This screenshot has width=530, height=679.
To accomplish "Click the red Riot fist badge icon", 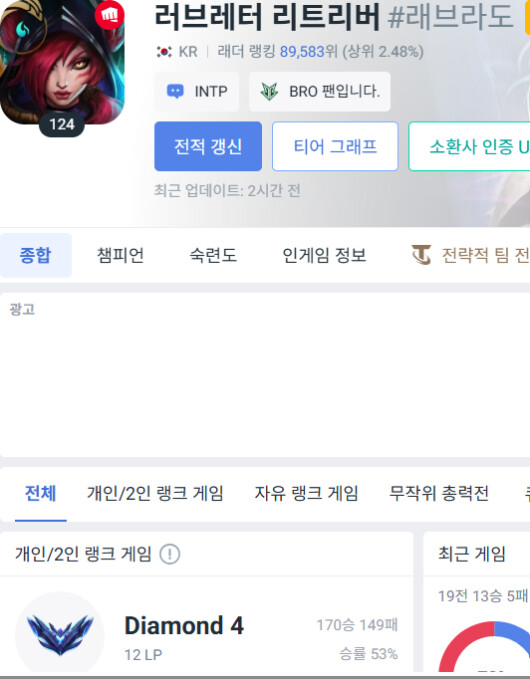I will (110, 15).
